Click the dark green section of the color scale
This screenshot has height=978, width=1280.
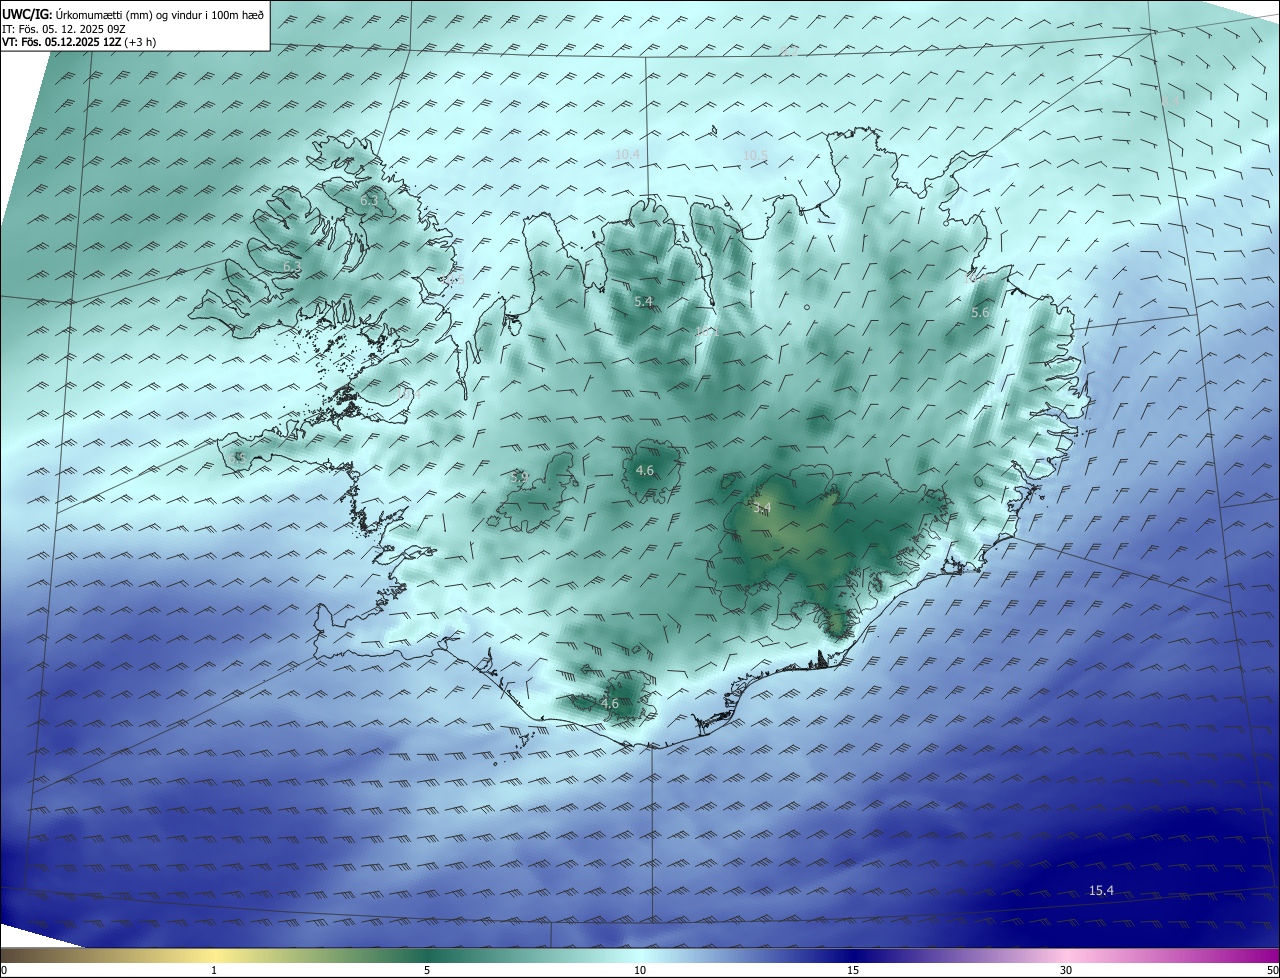427,955
